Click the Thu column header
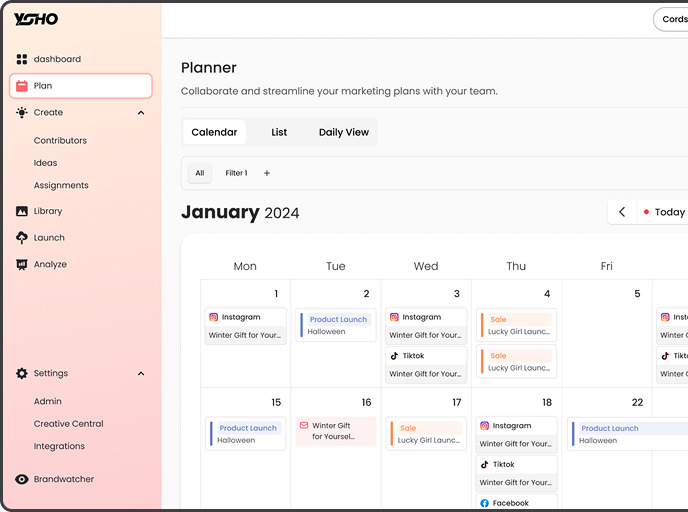 516,266
